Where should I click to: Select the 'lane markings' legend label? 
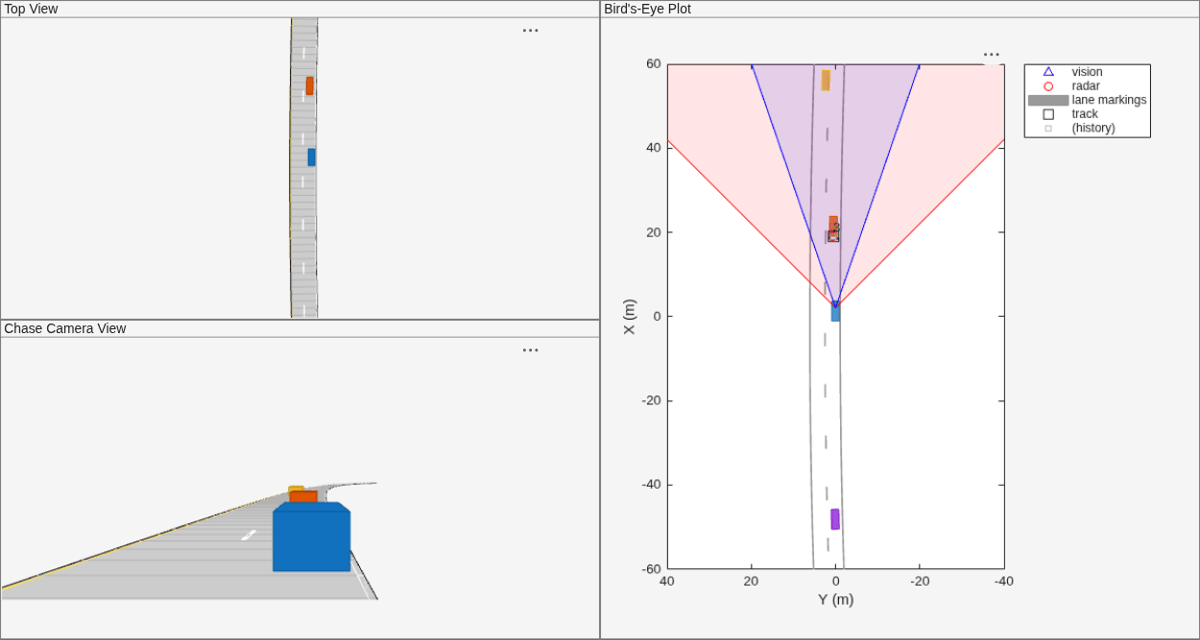point(1109,100)
